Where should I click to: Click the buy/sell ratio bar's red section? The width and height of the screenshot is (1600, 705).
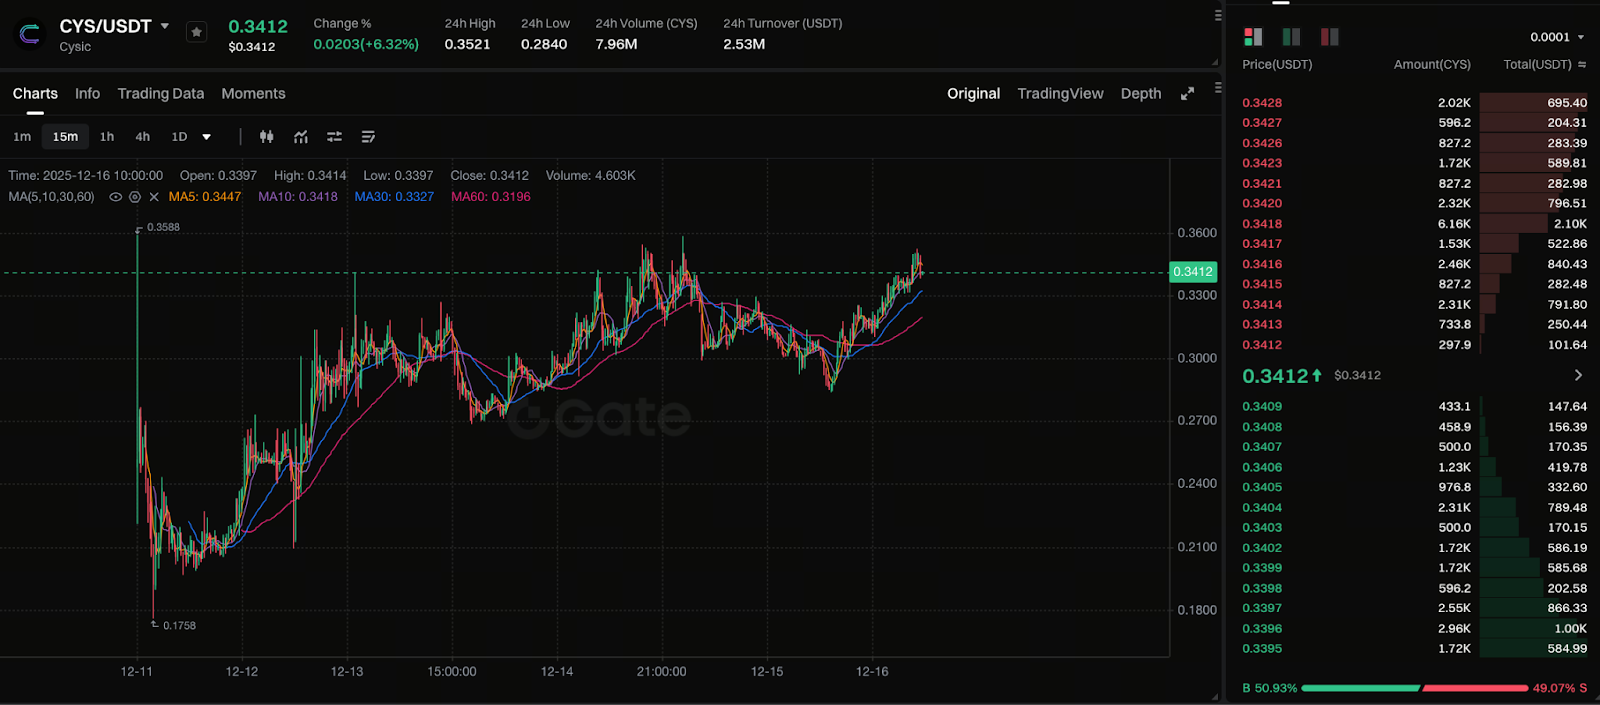tap(1475, 688)
